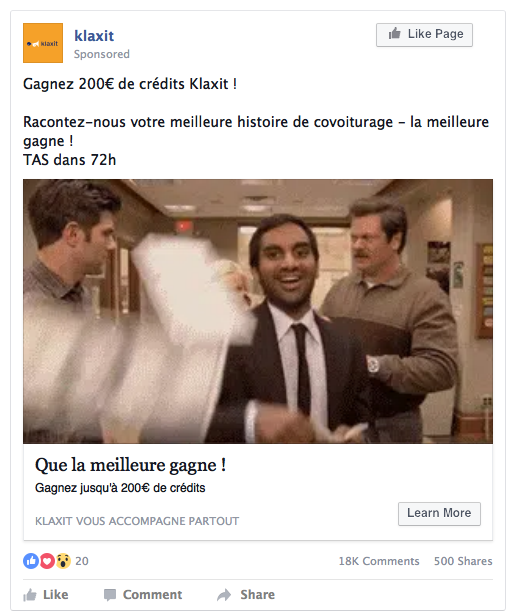Click the thumbs-up icon in Like Page
The height and width of the screenshot is (612, 516).
(395, 34)
